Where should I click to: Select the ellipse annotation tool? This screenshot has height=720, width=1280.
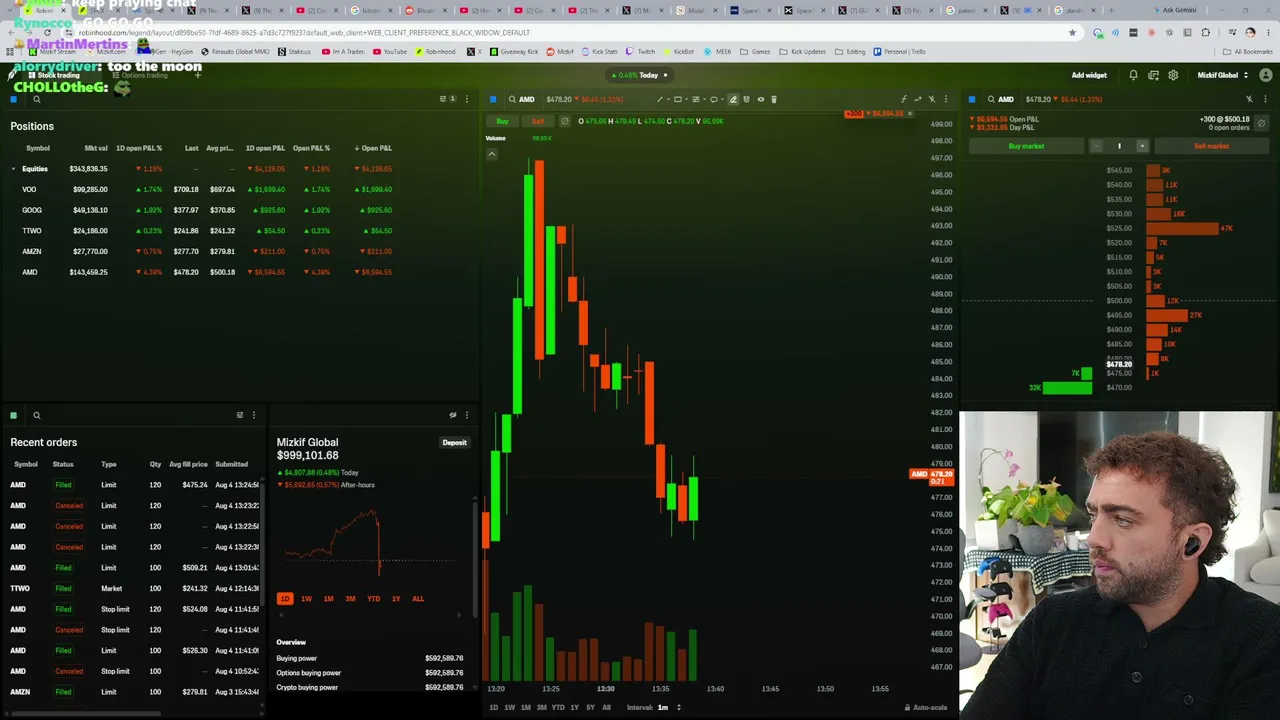coord(713,99)
